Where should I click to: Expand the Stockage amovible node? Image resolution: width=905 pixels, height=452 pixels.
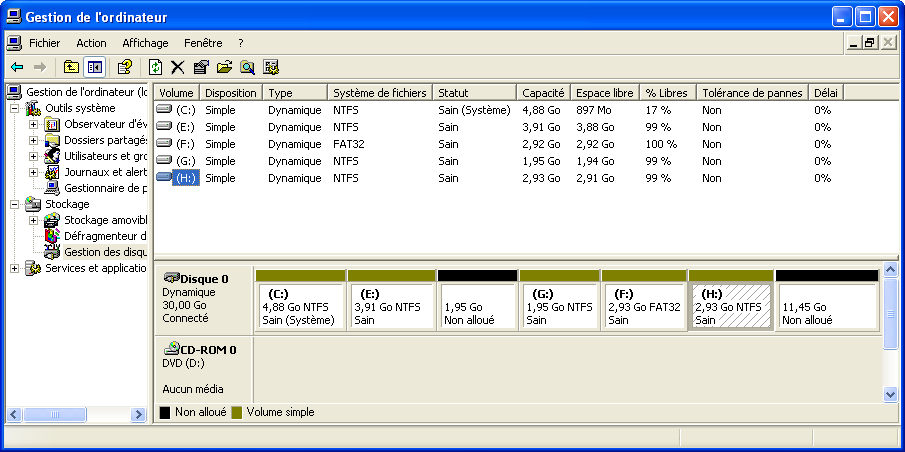[33, 220]
